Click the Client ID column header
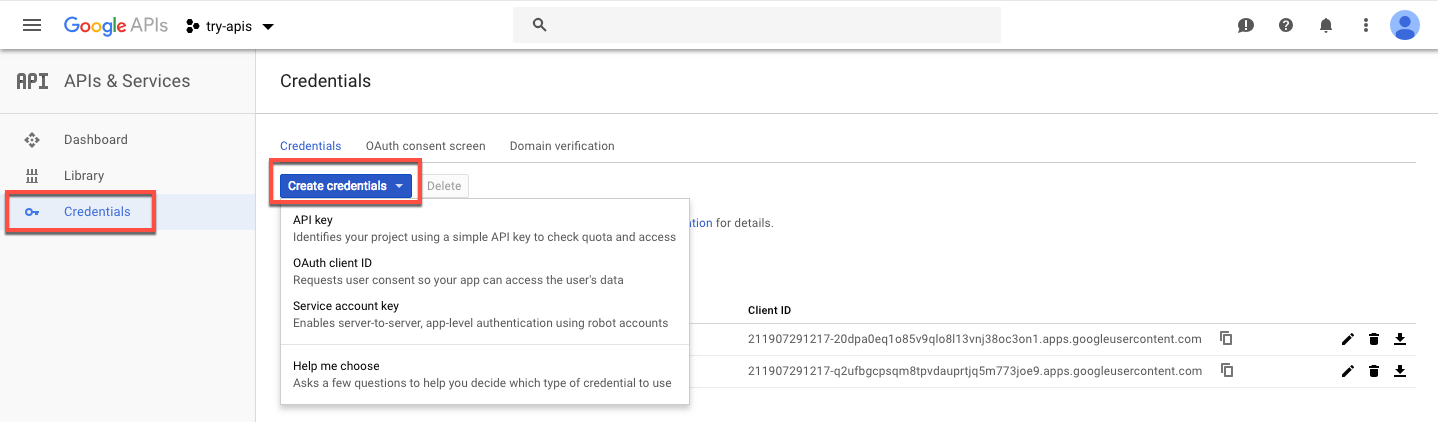The image size is (1438, 422). click(769, 311)
